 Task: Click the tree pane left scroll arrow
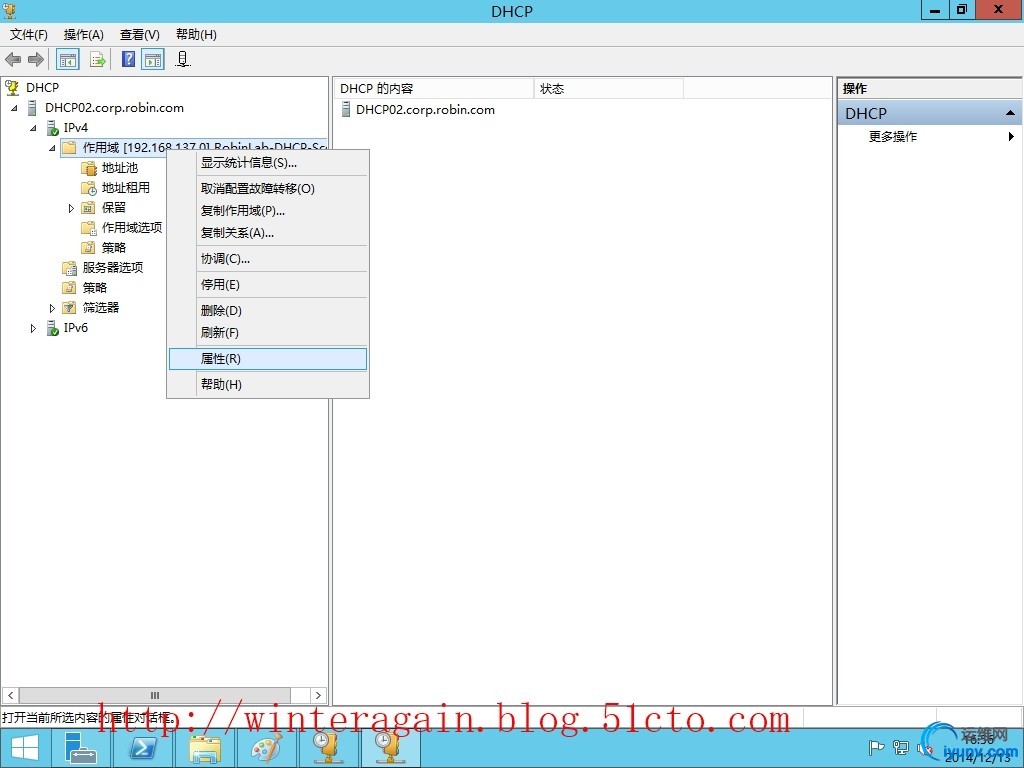pyautogui.click(x=10, y=696)
